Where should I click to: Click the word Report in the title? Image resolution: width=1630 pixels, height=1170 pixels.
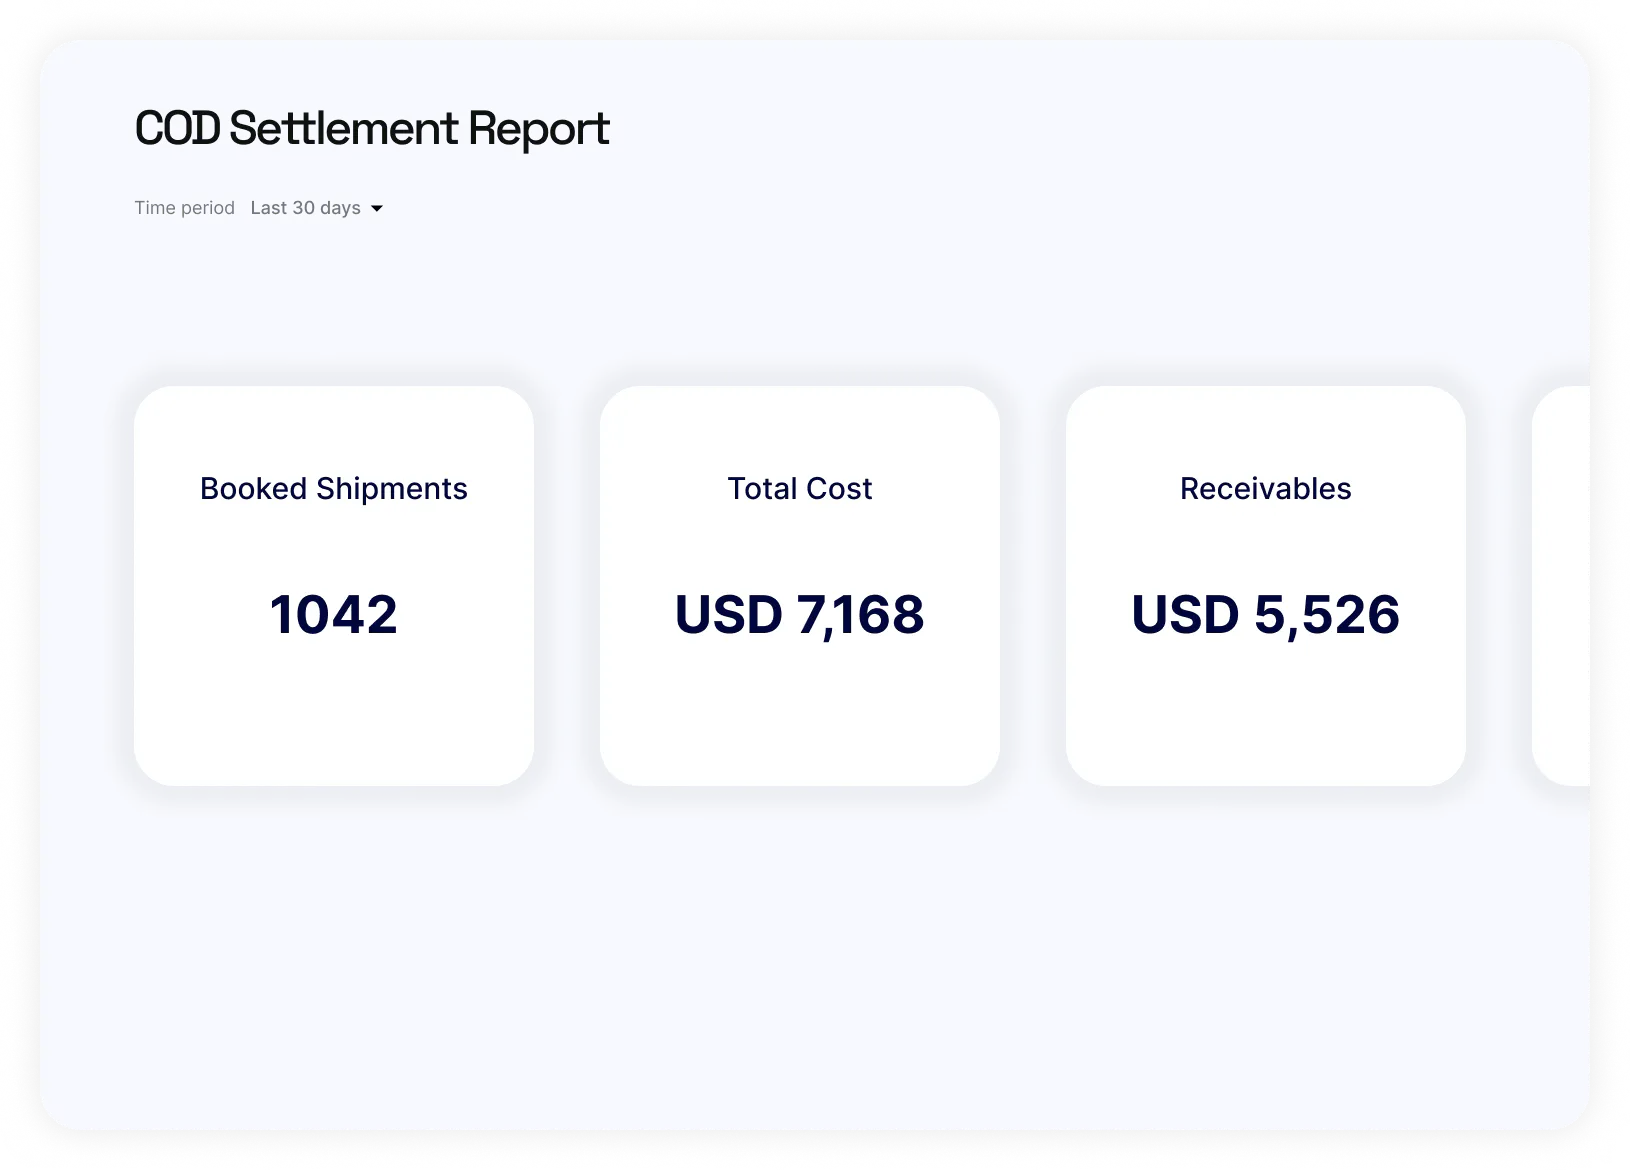click(x=538, y=129)
